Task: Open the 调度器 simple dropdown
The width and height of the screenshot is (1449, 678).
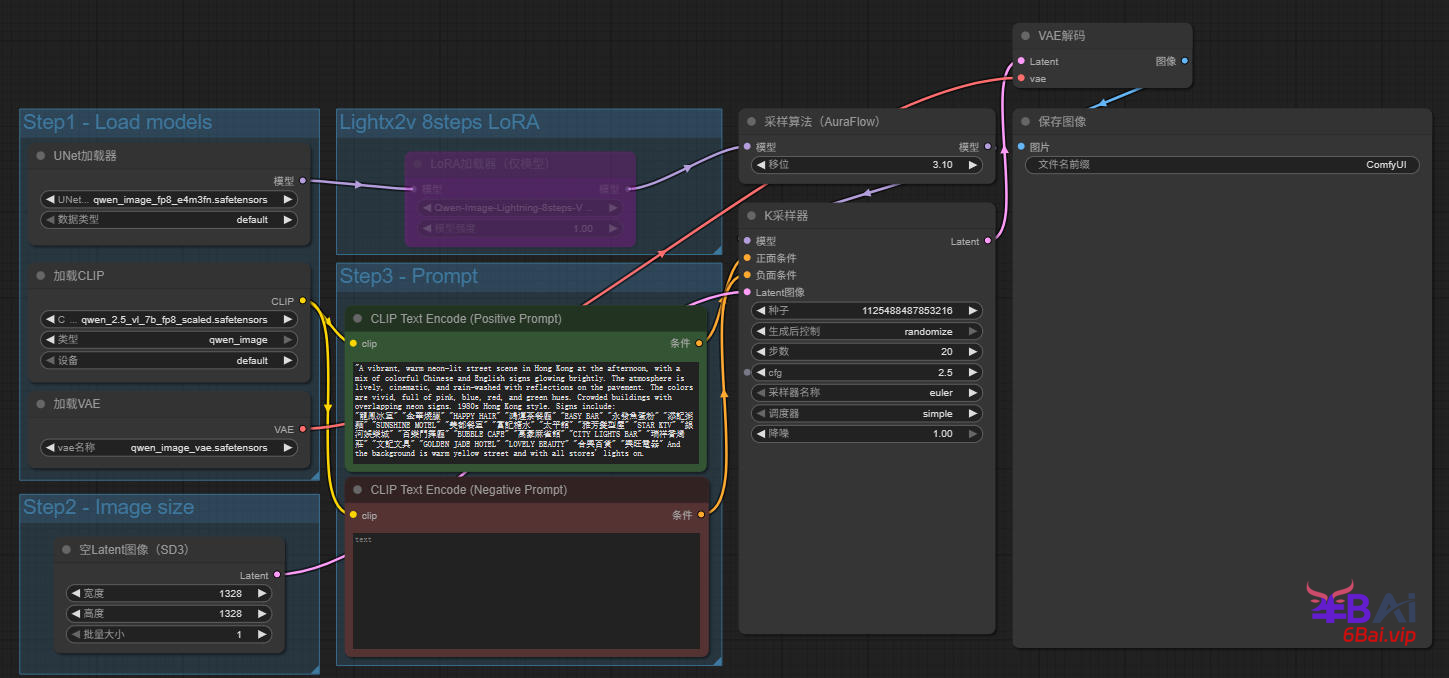Action: click(866, 414)
